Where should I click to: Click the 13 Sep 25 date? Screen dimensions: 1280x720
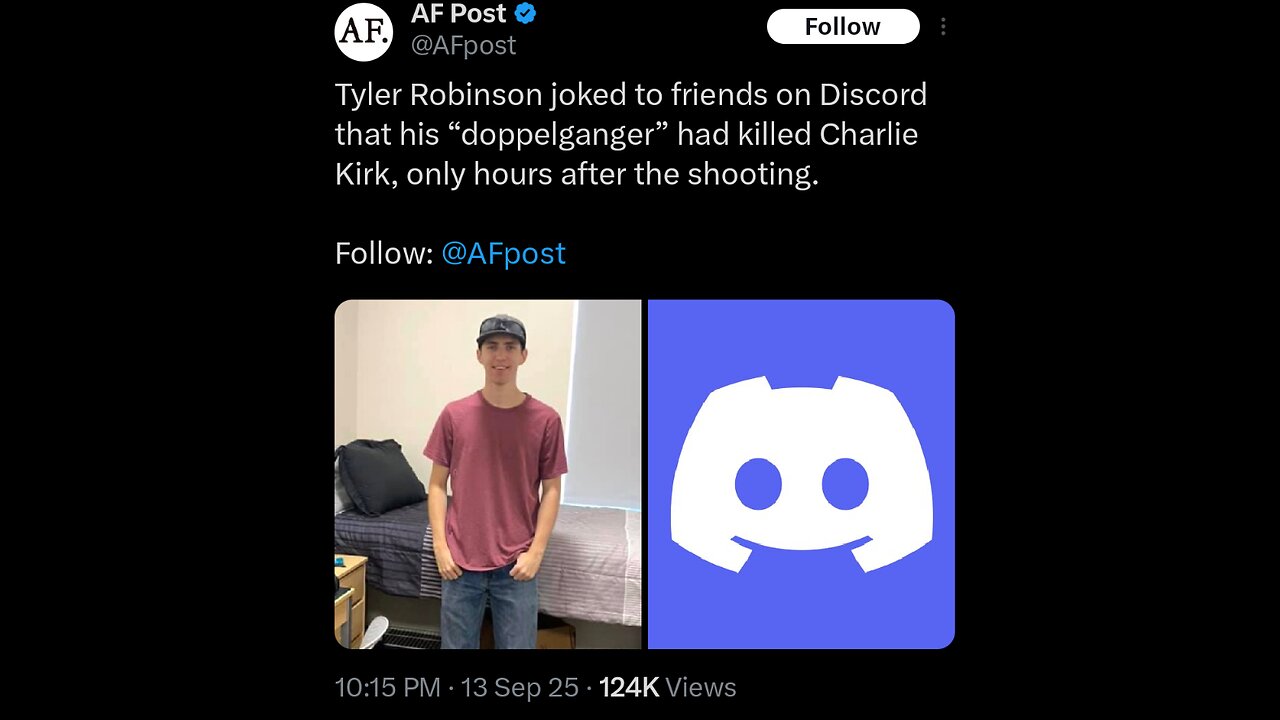pos(521,687)
